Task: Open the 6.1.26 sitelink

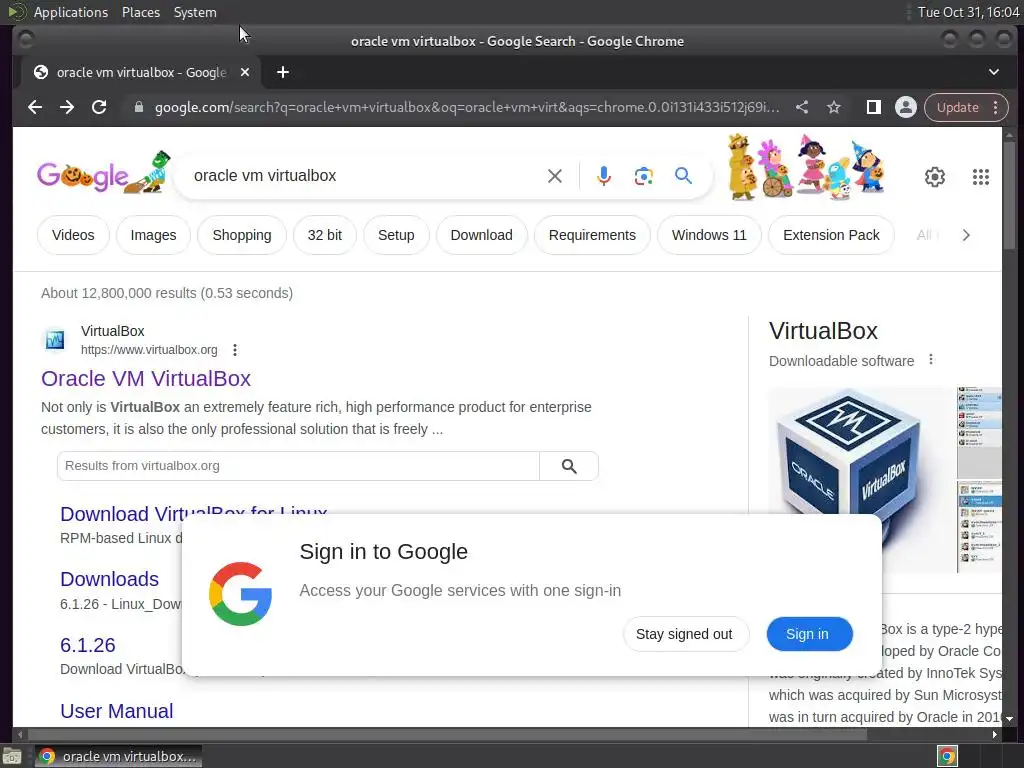Action: 88,645
